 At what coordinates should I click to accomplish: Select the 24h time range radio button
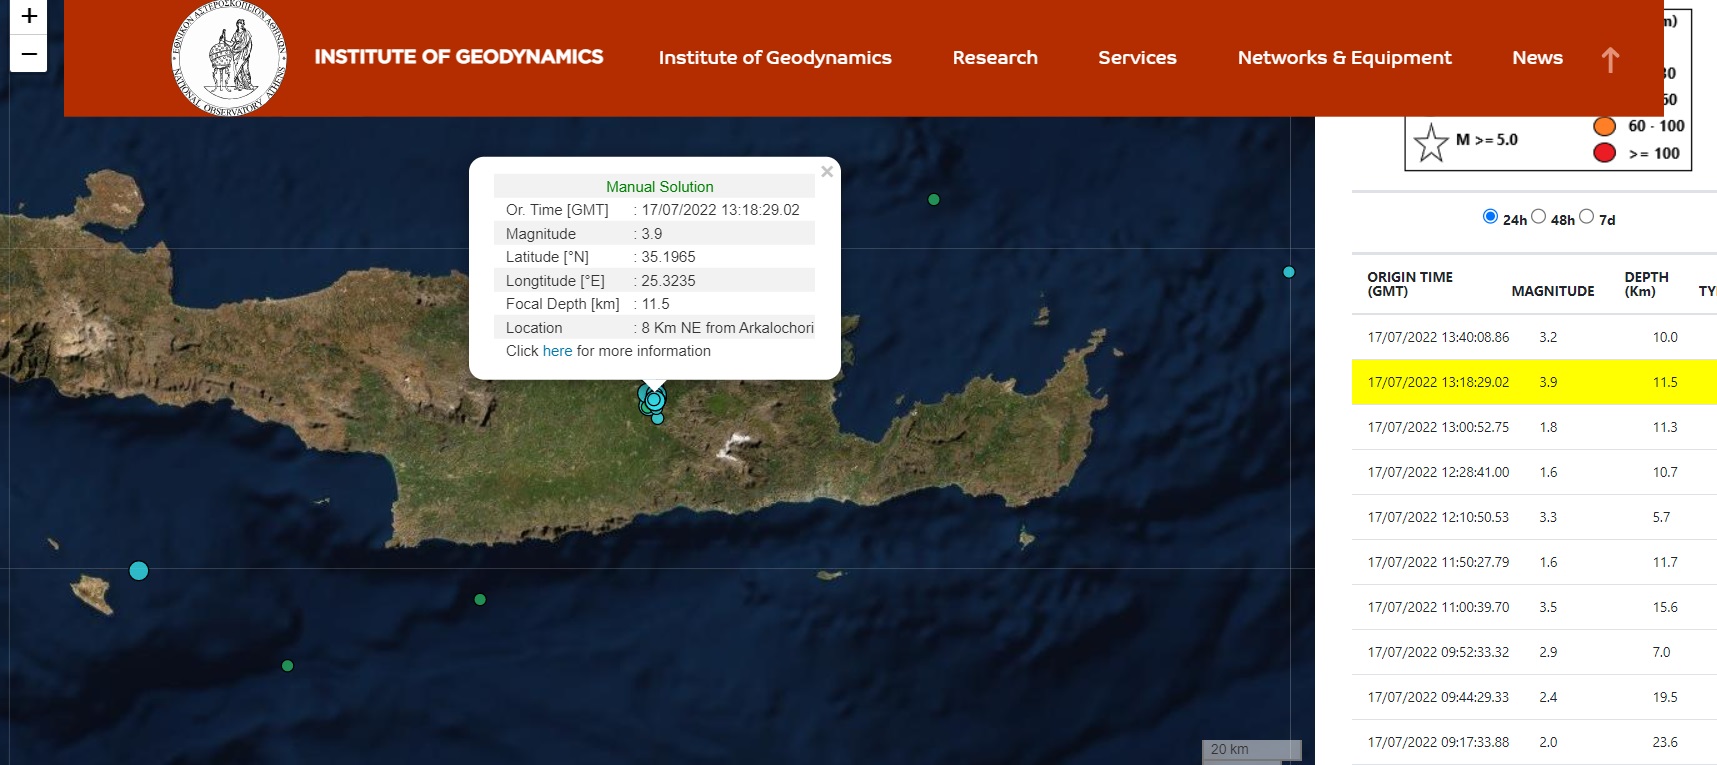(1490, 217)
